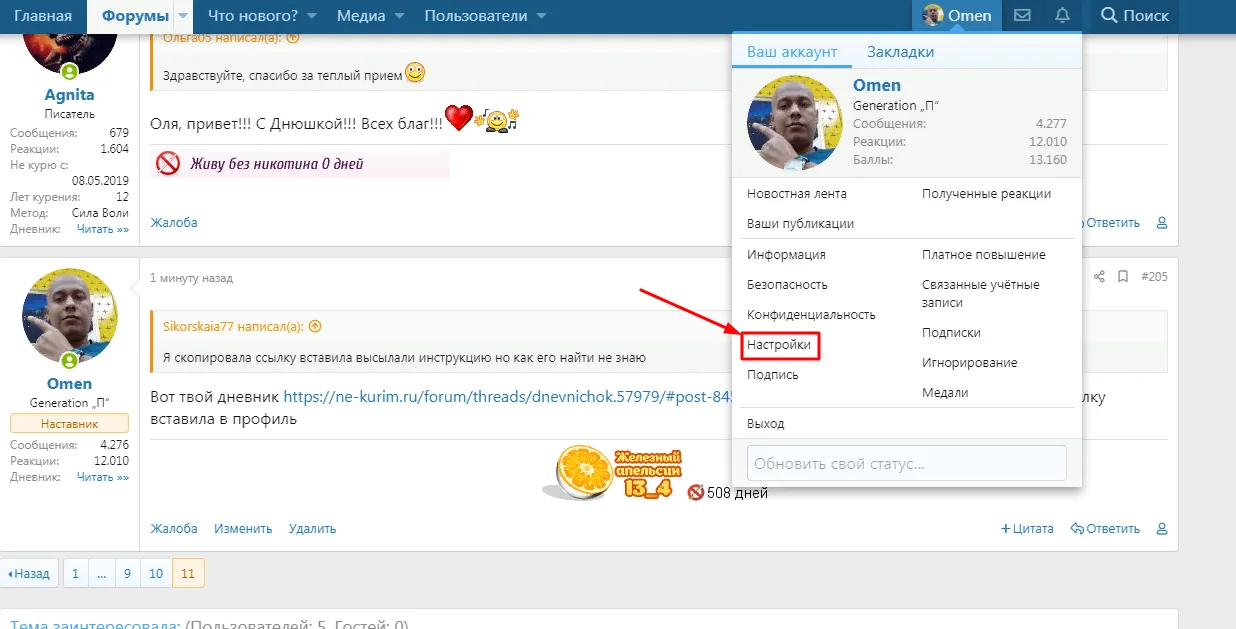Open Полученные реакции in account menu
Image resolution: width=1236 pixels, height=629 pixels.
click(x=986, y=194)
